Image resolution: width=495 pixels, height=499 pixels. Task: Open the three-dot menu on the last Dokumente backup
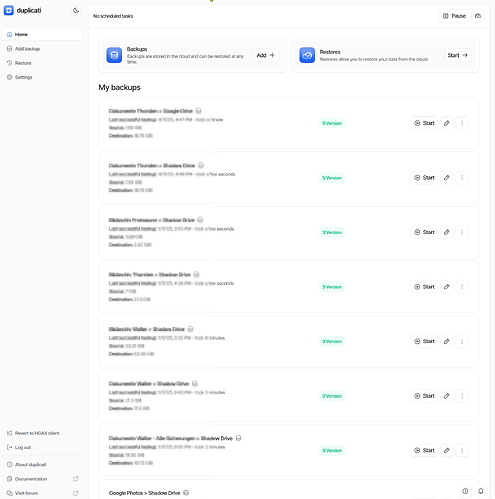coord(462,451)
